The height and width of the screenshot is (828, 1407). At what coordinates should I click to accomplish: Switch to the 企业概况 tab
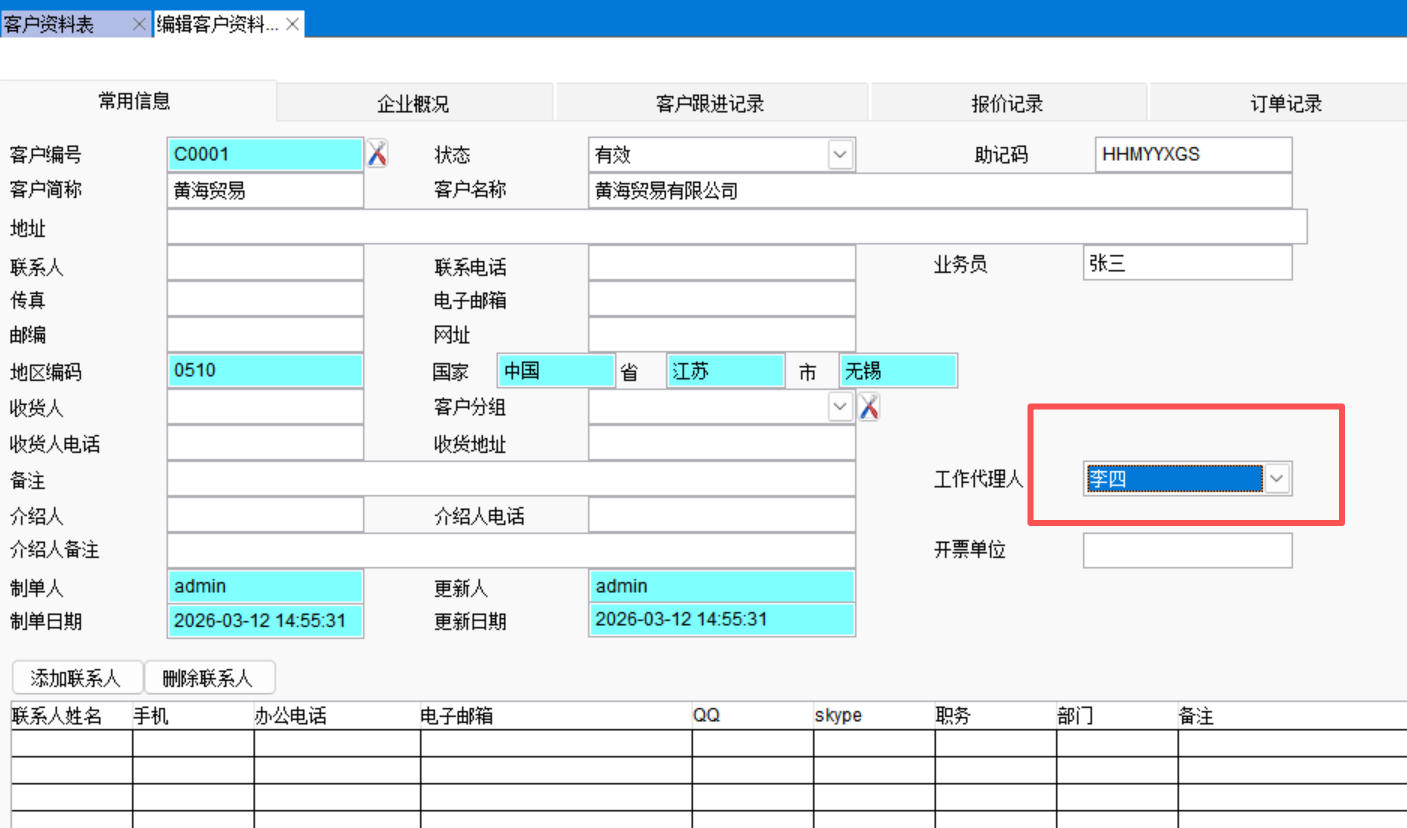(x=413, y=104)
